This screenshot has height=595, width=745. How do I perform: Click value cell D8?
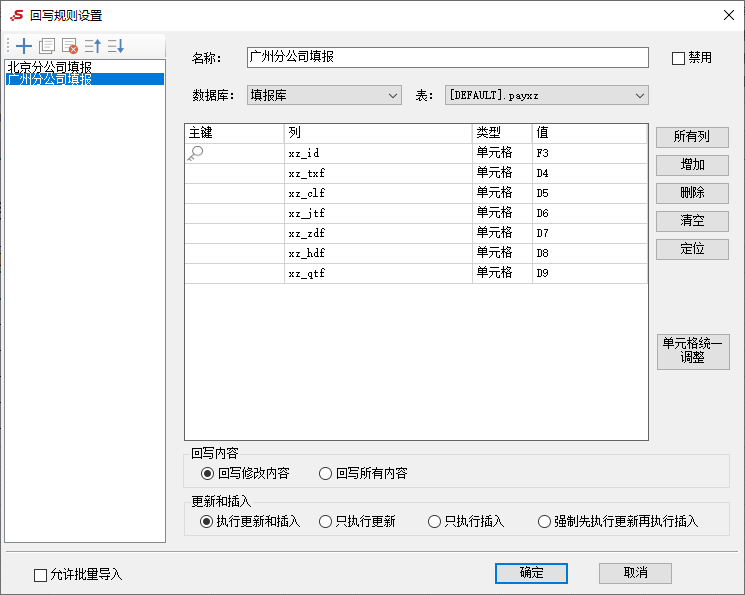coord(590,253)
